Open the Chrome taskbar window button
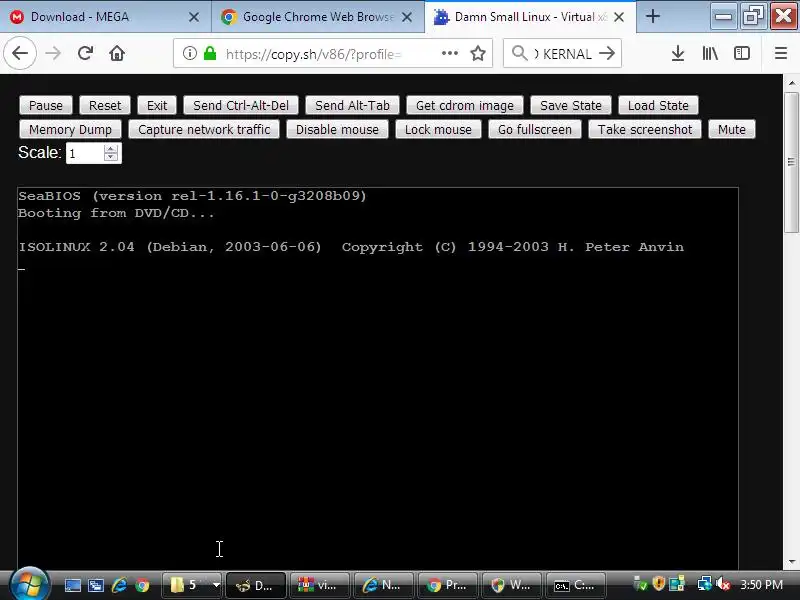Image resolution: width=800 pixels, height=600 pixels. (447, 585)
